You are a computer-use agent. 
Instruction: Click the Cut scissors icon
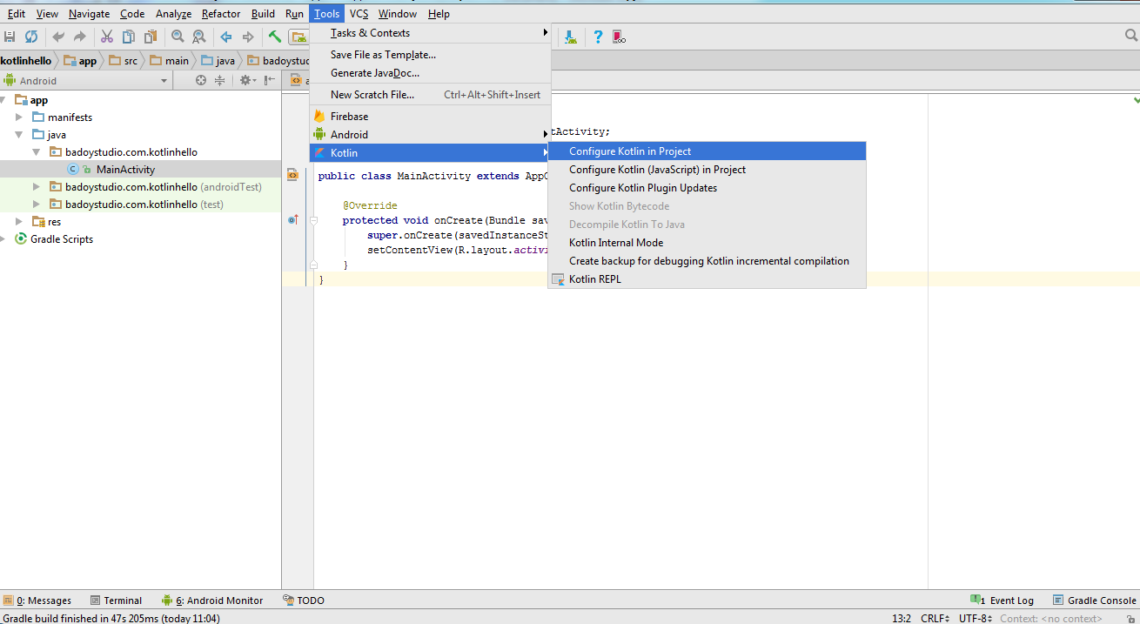click(x=106, y=37)
